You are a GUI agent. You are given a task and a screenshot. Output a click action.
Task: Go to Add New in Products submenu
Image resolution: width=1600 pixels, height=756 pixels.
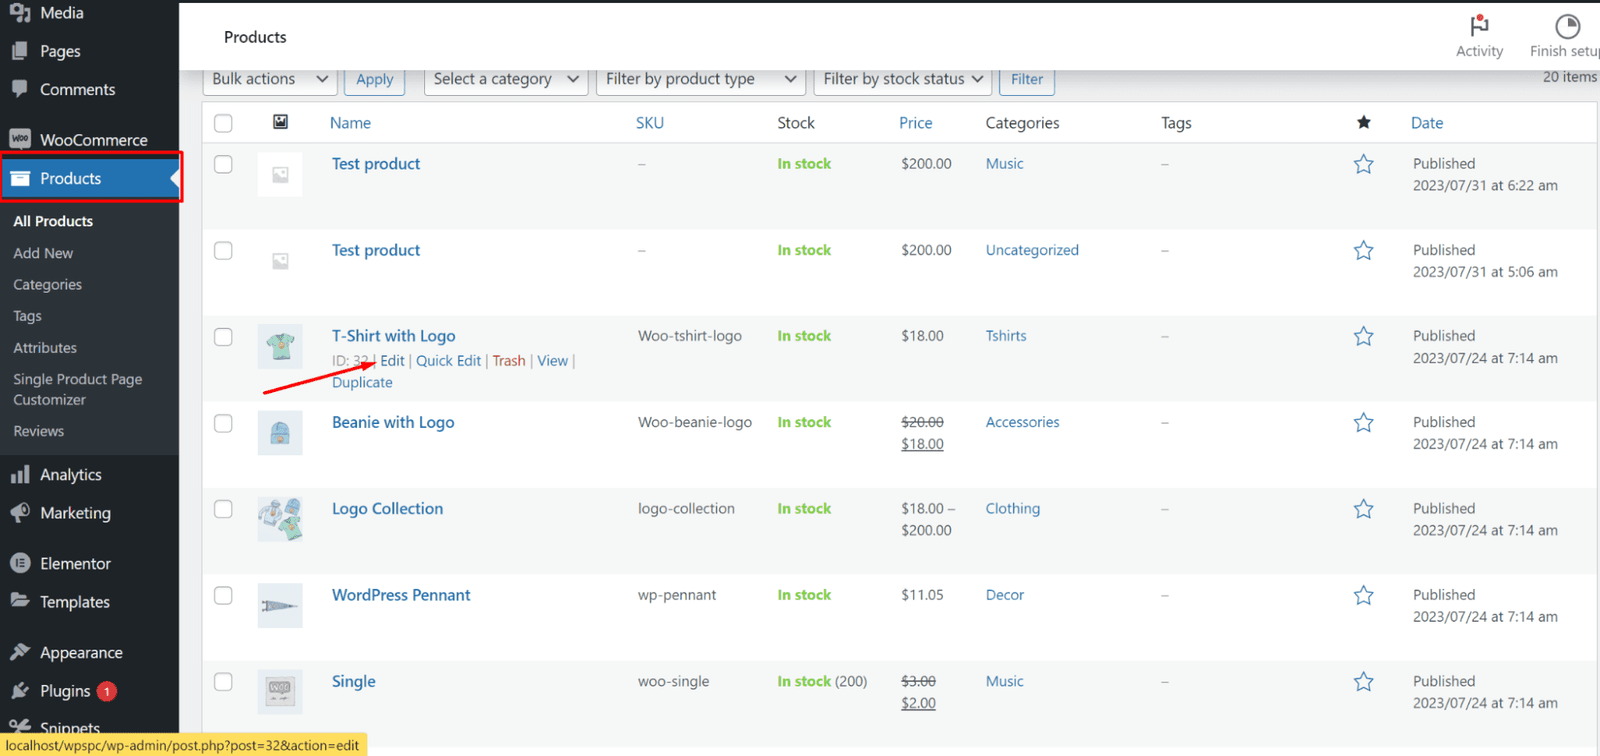click(x=43, y=253)
